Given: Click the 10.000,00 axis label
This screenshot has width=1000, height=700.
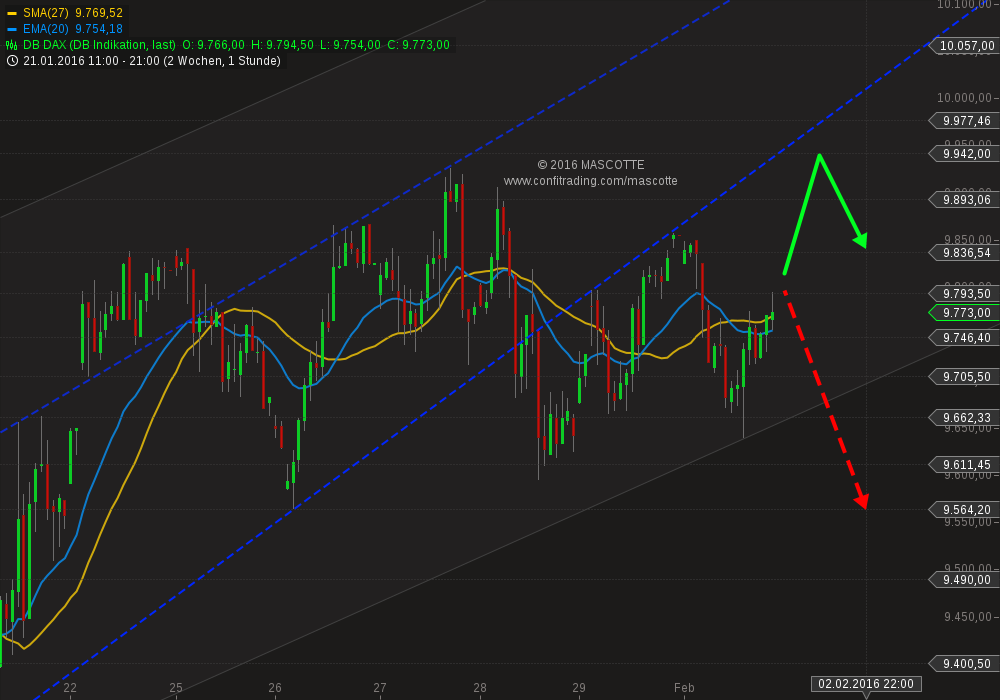Looking at the screenshot, I should coord(964,98).
